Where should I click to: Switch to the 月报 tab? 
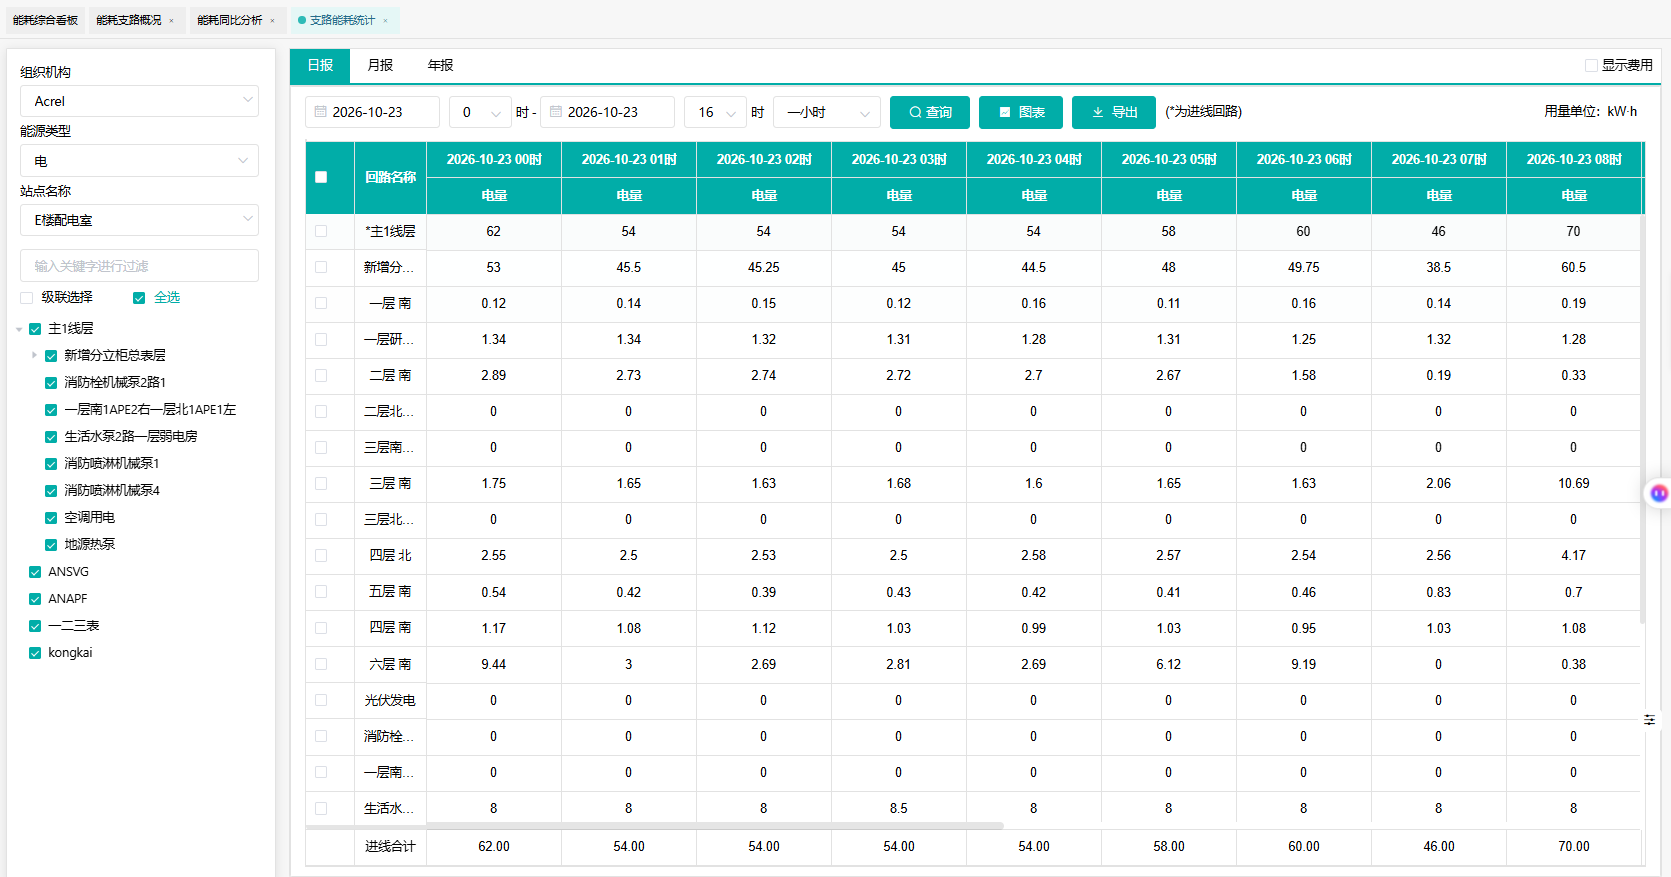click(380, 65)
